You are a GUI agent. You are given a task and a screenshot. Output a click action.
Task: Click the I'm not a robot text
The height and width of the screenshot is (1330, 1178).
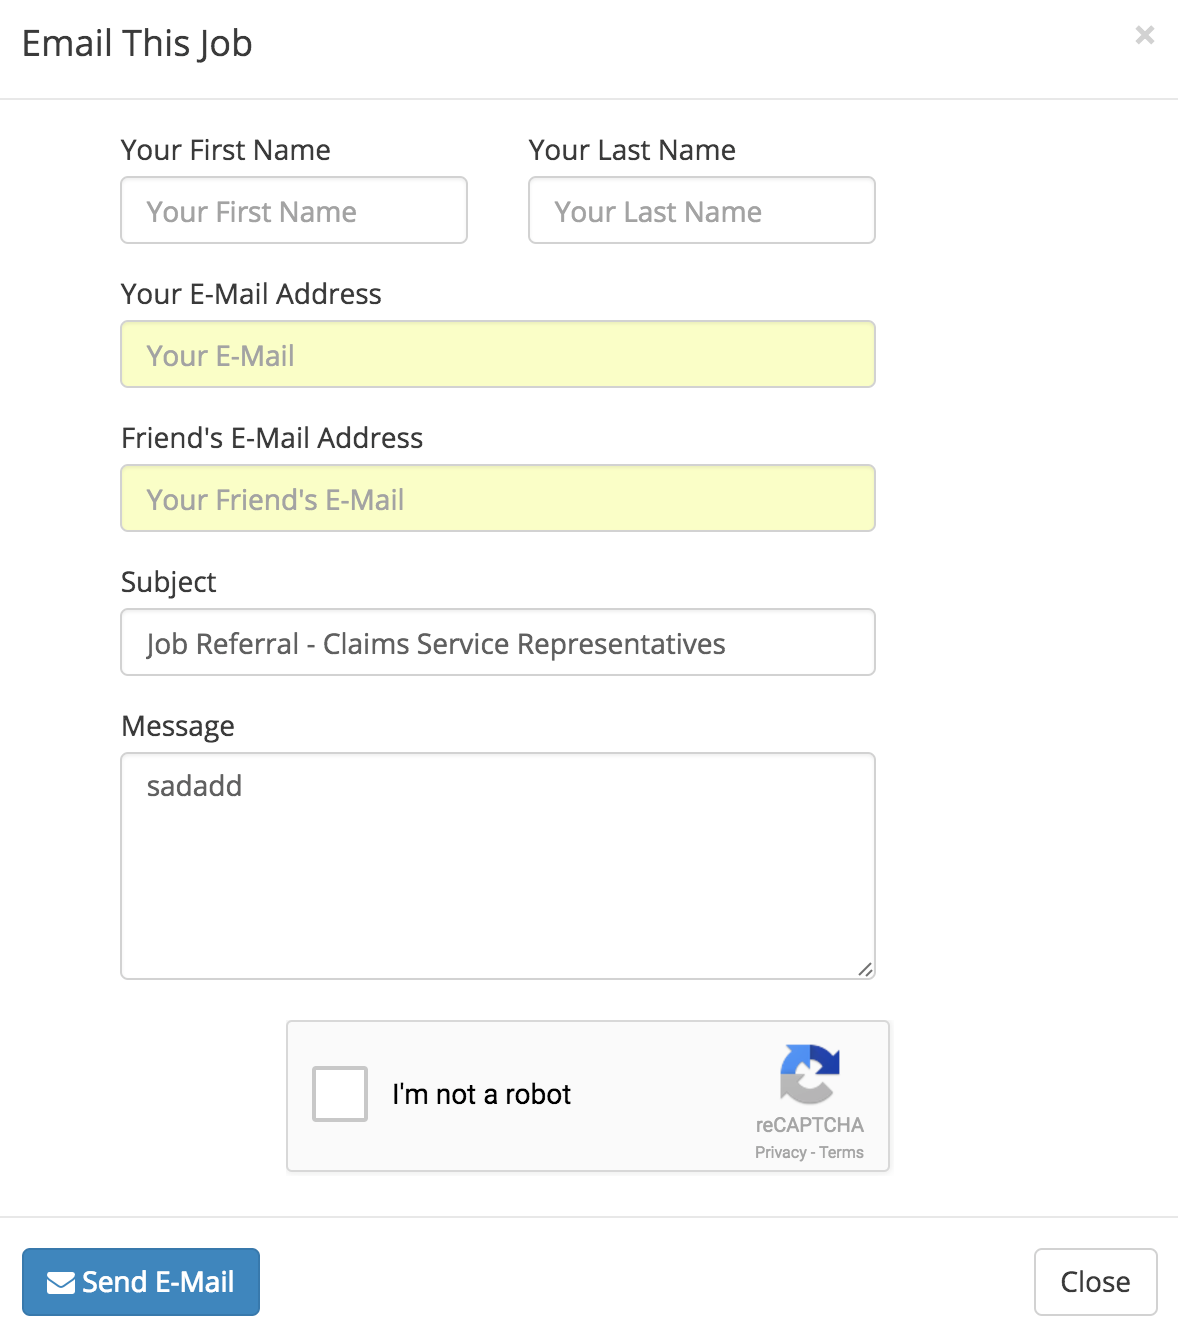coord(481,1095)
